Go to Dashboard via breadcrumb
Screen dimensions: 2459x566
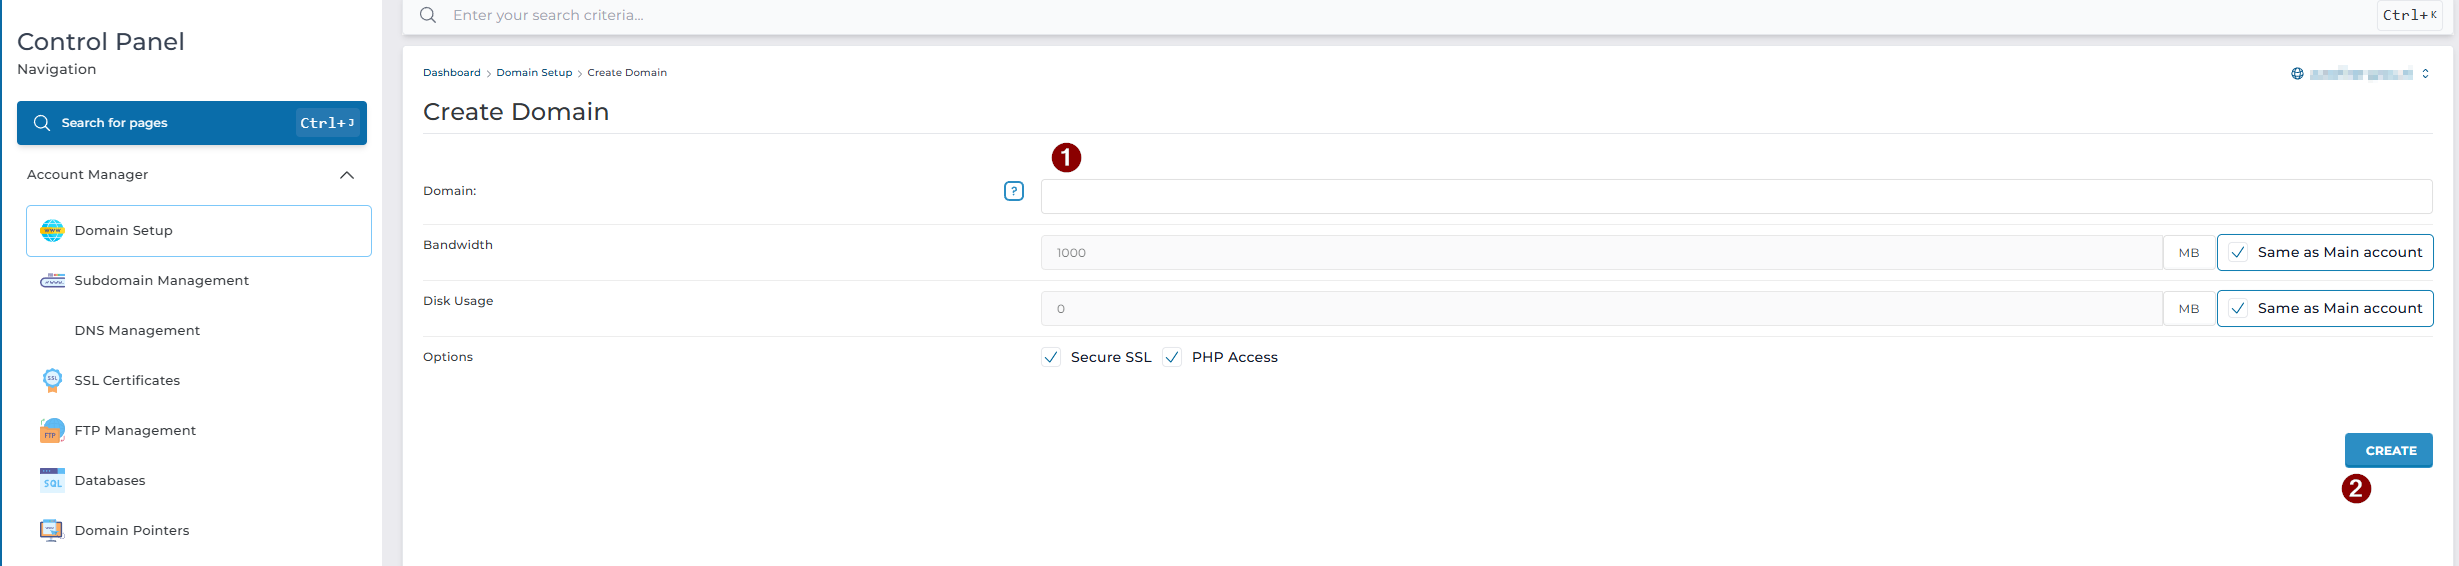click(451, 73)
